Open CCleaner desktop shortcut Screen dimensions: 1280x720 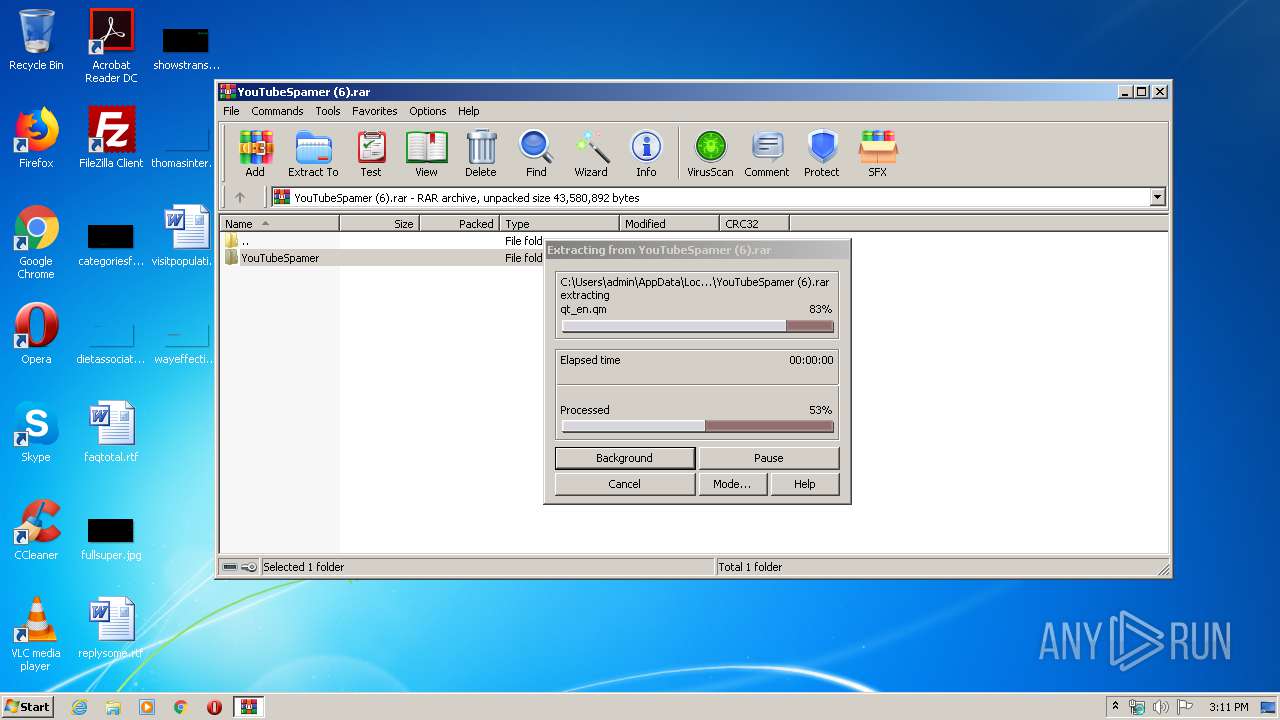point(36,530)
